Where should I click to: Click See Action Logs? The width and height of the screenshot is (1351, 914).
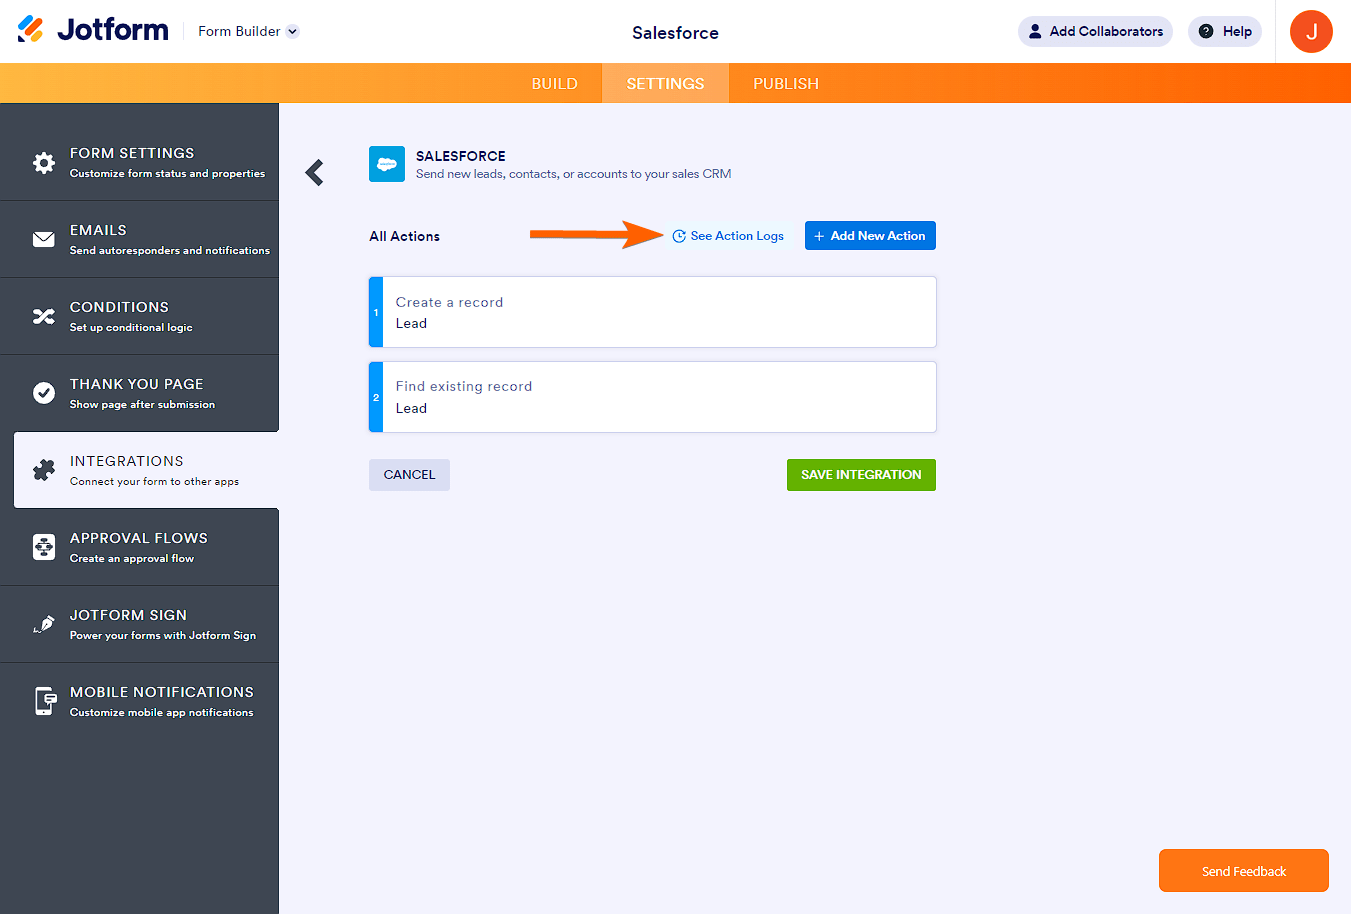(x=729, y=235)
